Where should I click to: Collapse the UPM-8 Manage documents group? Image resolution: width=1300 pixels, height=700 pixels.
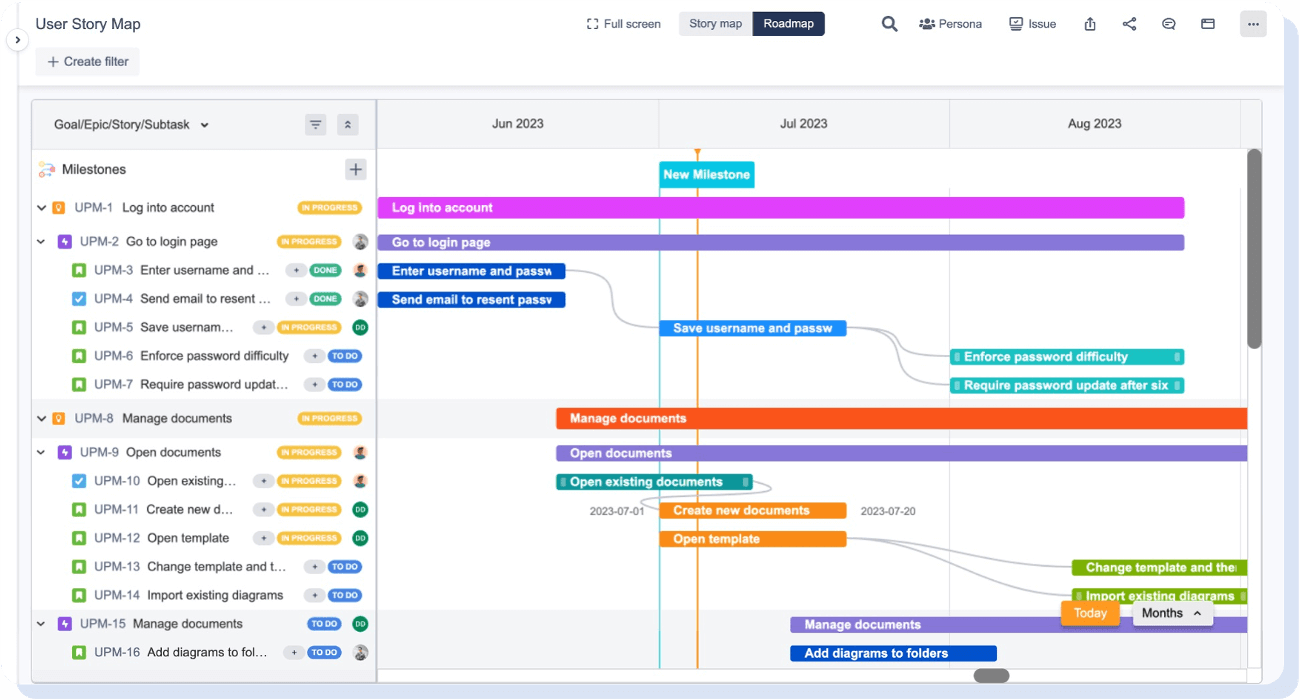42,418
